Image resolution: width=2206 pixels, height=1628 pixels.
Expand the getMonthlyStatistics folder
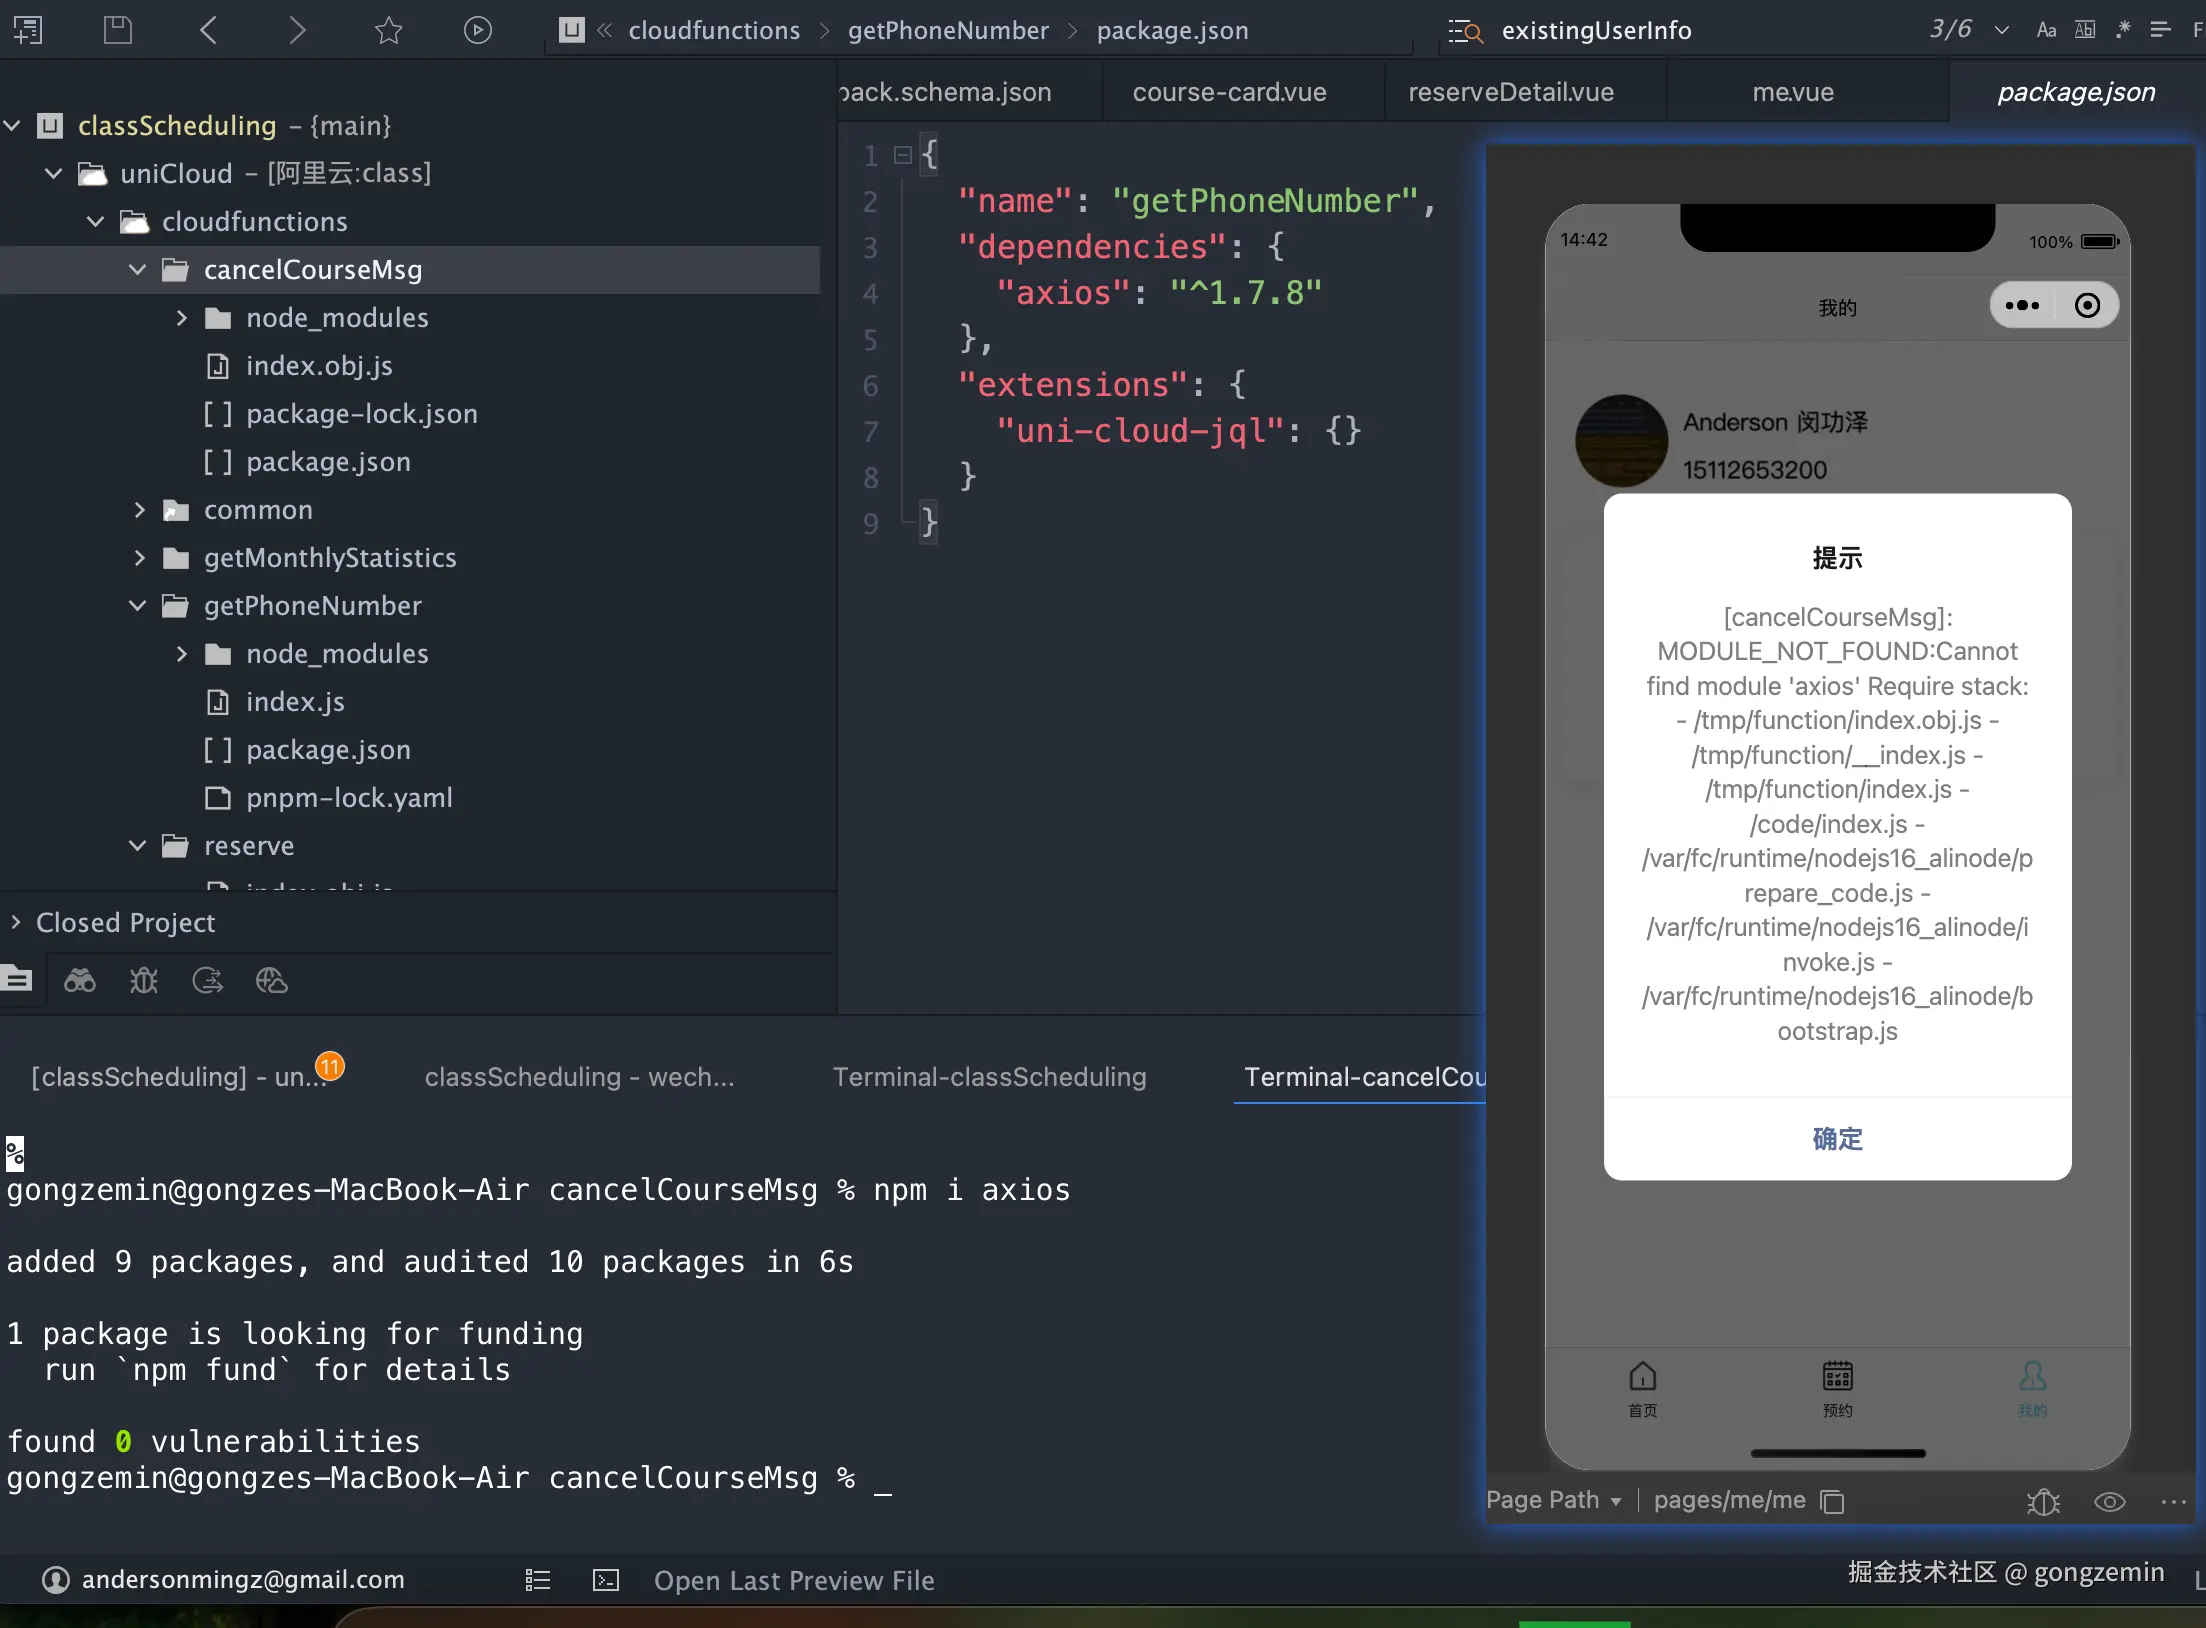click(140, 558)
